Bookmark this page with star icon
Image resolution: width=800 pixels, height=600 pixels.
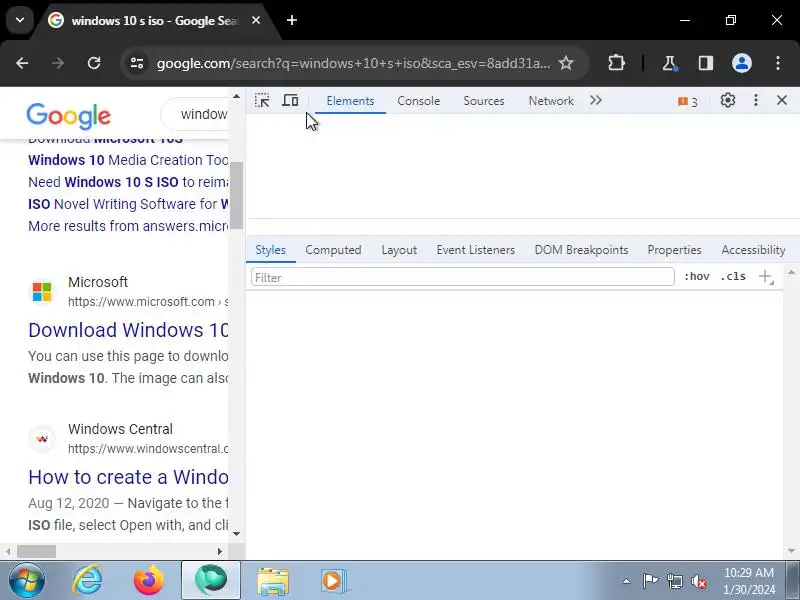(566, 63)
